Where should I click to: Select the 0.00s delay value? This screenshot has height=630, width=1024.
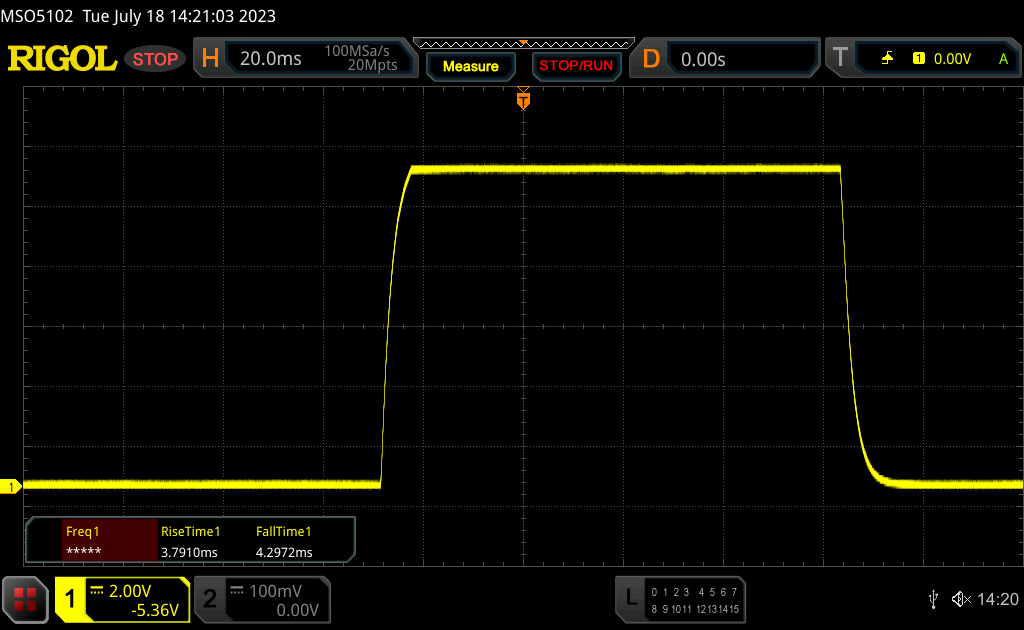coord(703,59)
